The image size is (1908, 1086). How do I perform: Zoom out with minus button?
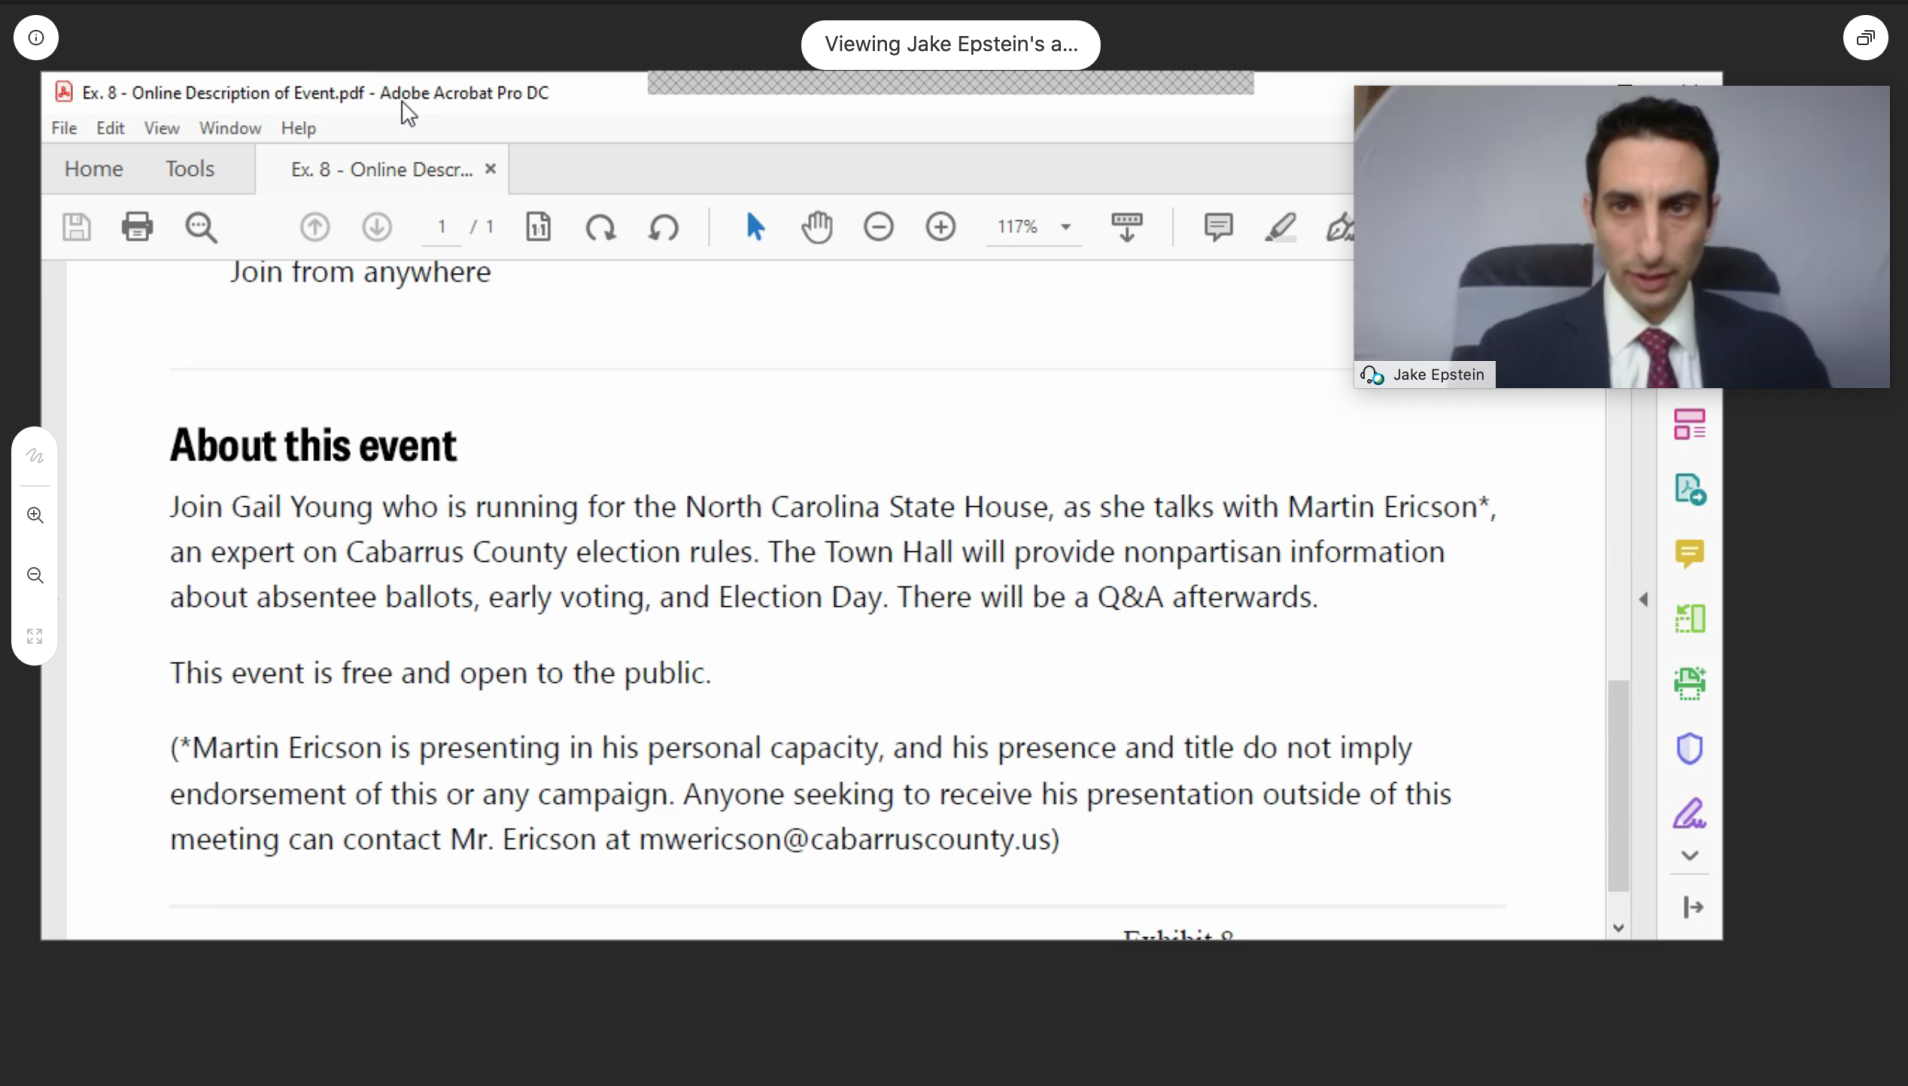pyautogui.click(x=878, y=227)
